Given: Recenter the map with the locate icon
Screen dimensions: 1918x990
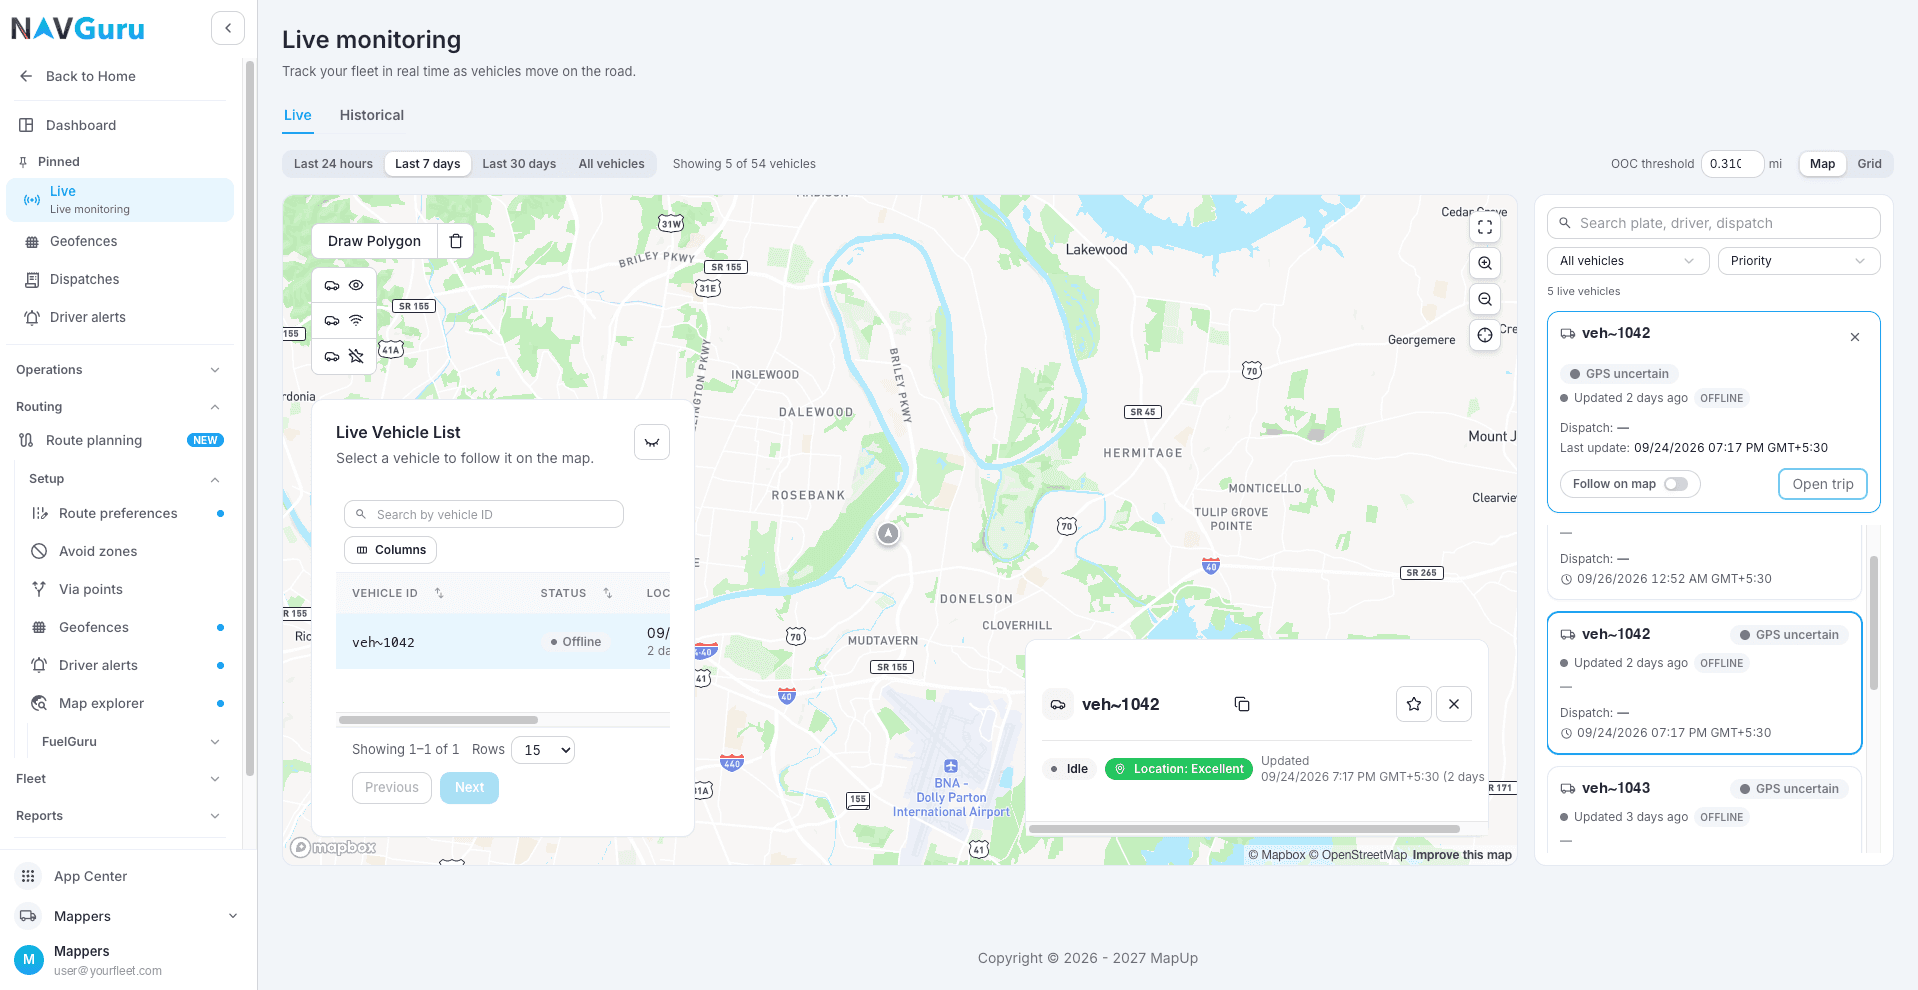Looking at the screenshot, I should tap(1485, 335).
